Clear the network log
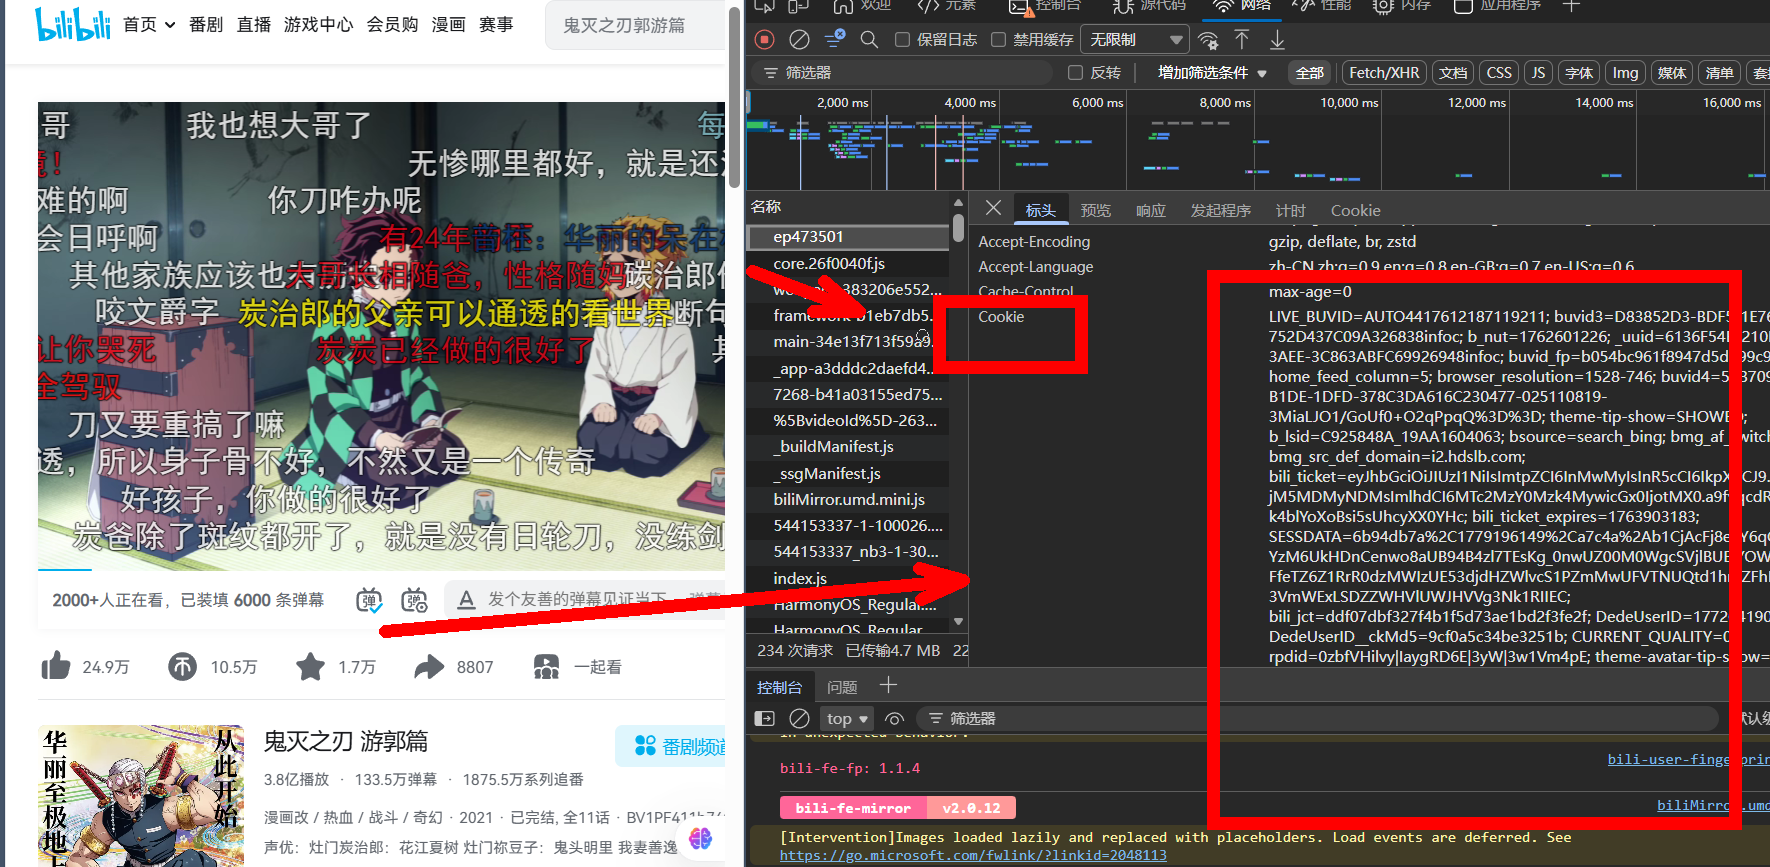Viewport: 1770px width, 867px height. 799,40
